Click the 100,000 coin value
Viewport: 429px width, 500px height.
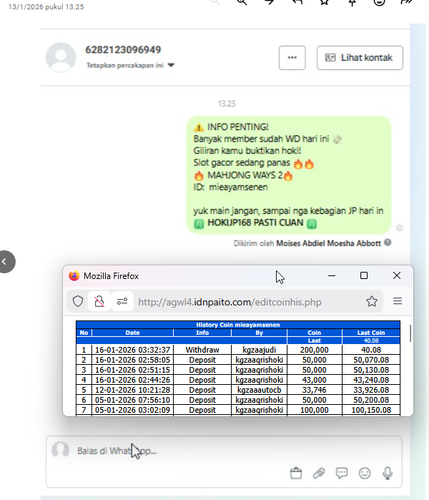pyautogui.click(x=314, y=410)
